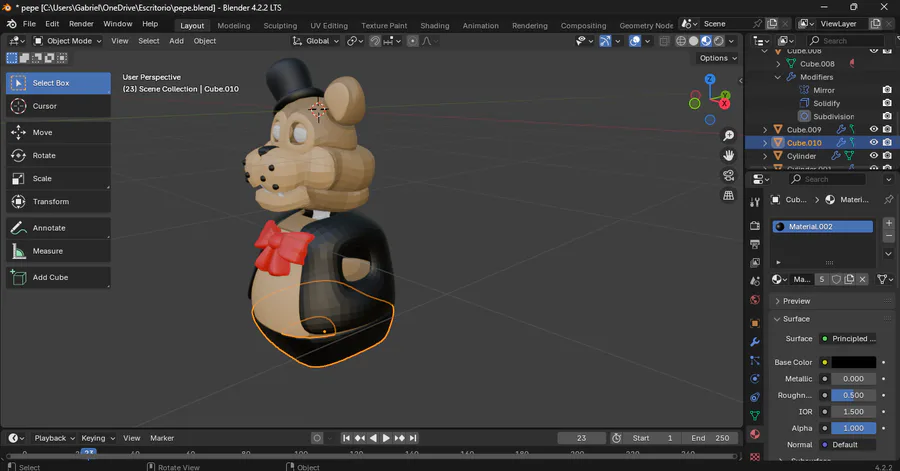Image resolution: width=900 pixels, height=471 pixels.
Task: Open the File menu
Action: click(x=29, y=24)
